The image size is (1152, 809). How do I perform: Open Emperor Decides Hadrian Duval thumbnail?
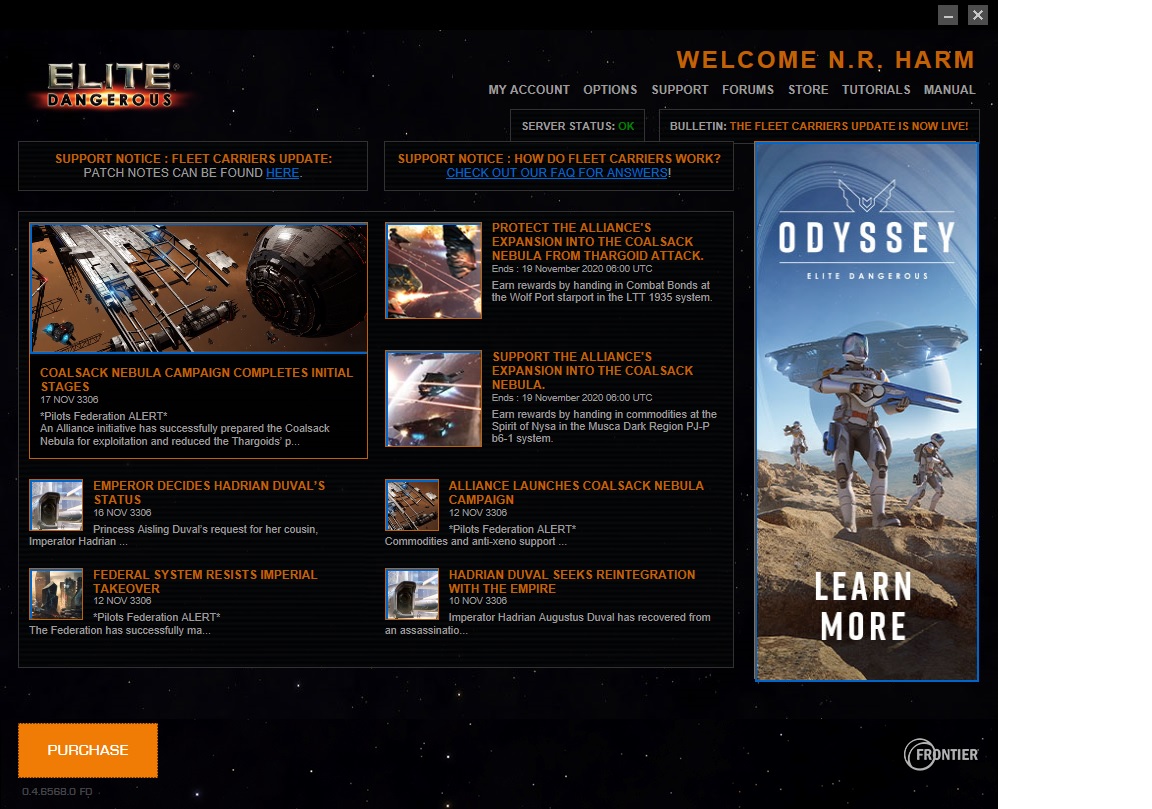(x=56, y=506)
